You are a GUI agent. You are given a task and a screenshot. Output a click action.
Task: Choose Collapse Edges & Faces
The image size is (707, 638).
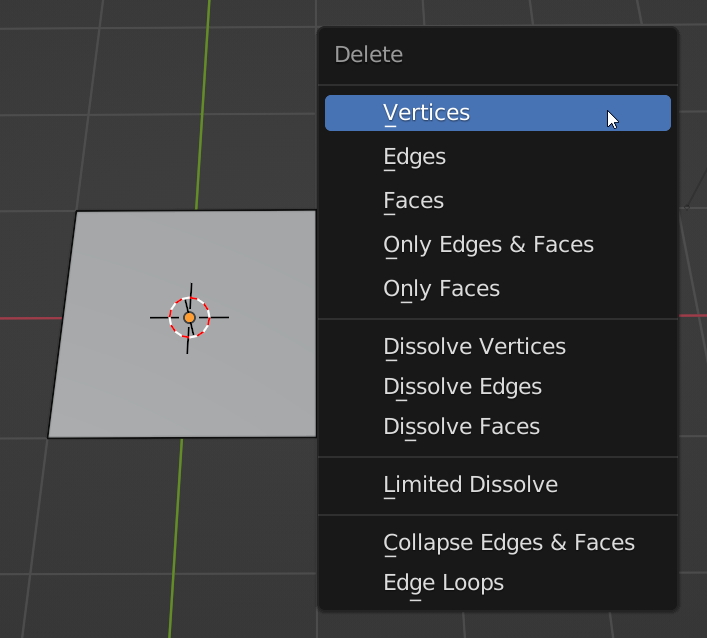click(498, 542)
